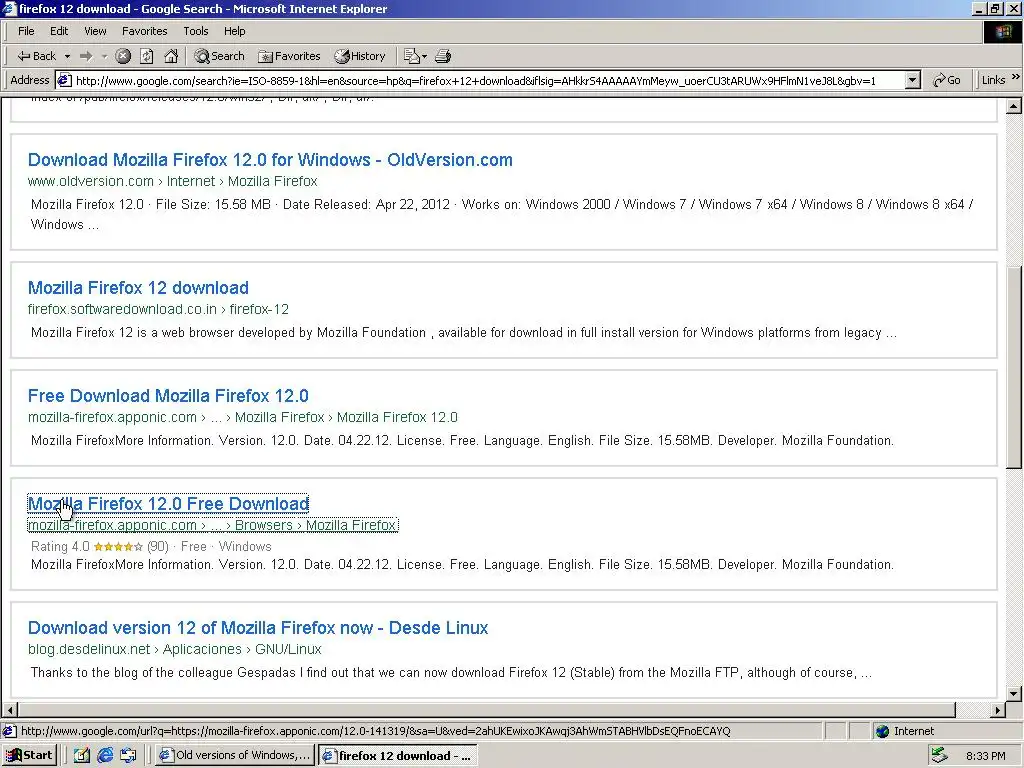Click the 'firefox.softwaredownload.co.in › firefox-12' breadcrumb text
The image size is (1024, 768).
pos(158,309)
